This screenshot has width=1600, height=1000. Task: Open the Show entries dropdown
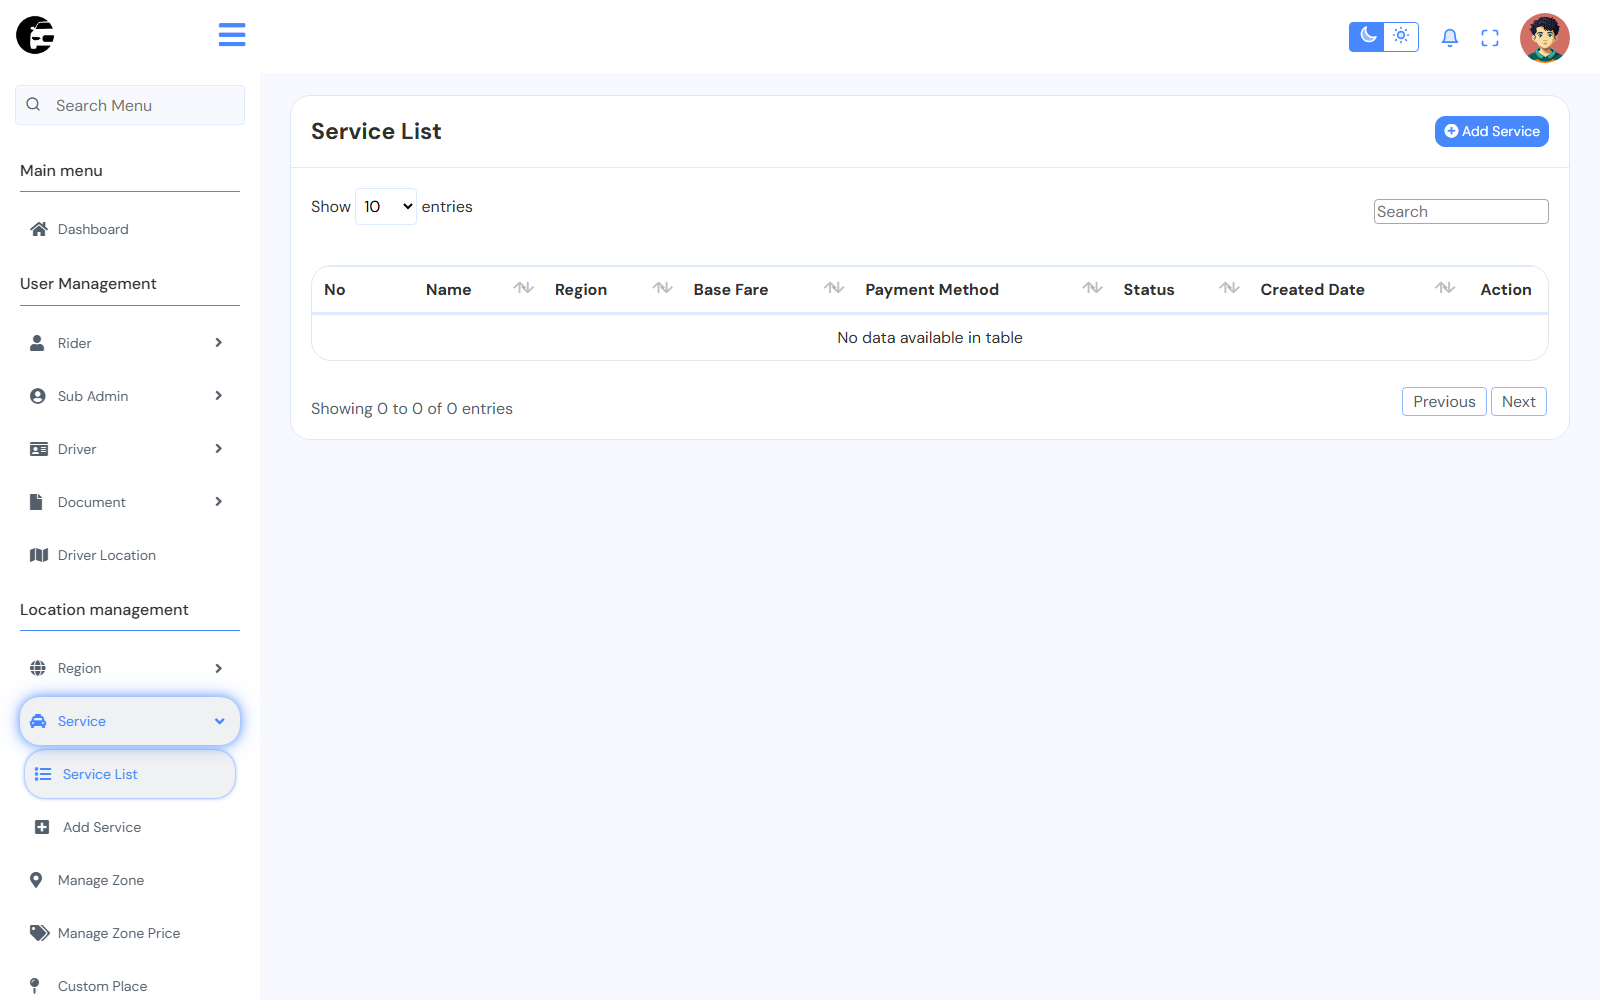386,207
